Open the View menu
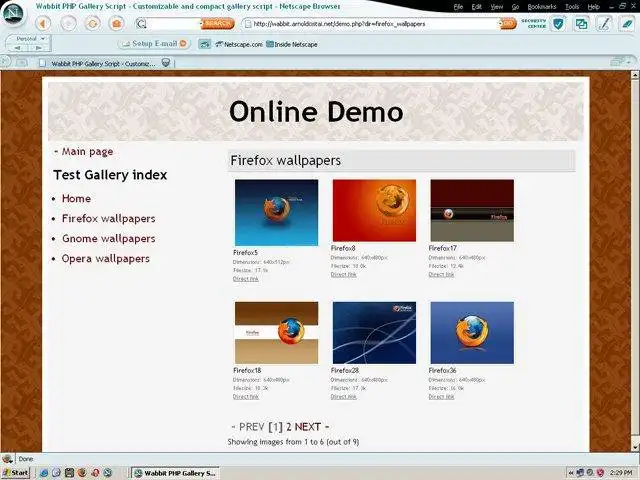 [496, 7]
